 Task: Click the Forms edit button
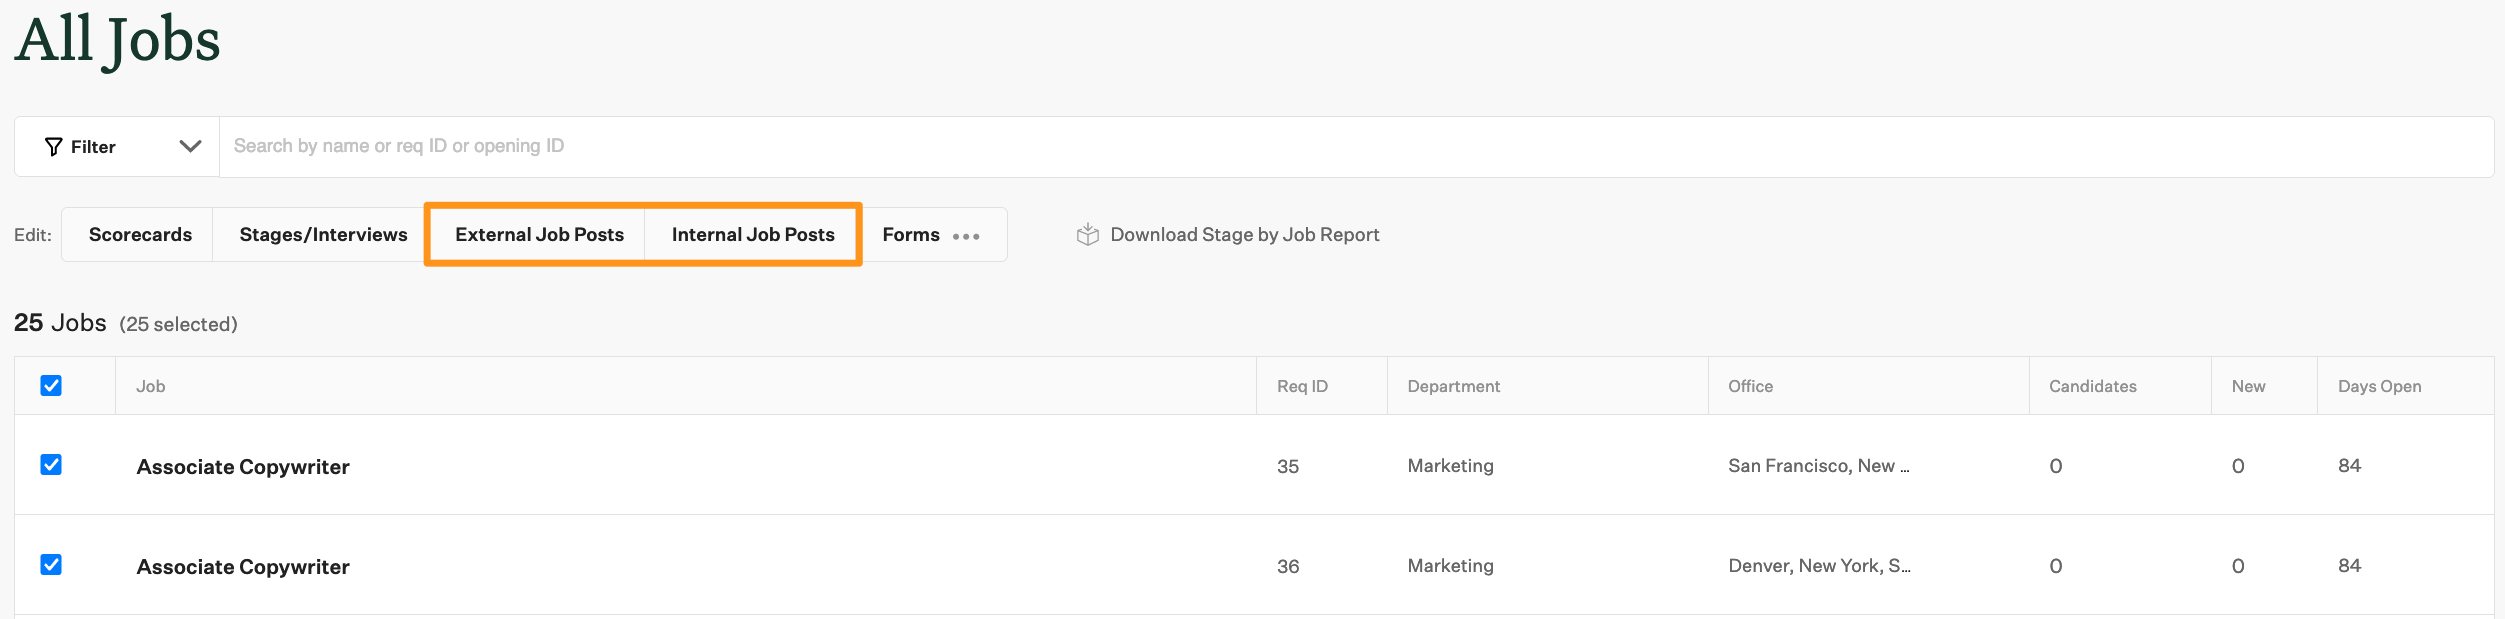pyautogui.click(x=910, y=235)
